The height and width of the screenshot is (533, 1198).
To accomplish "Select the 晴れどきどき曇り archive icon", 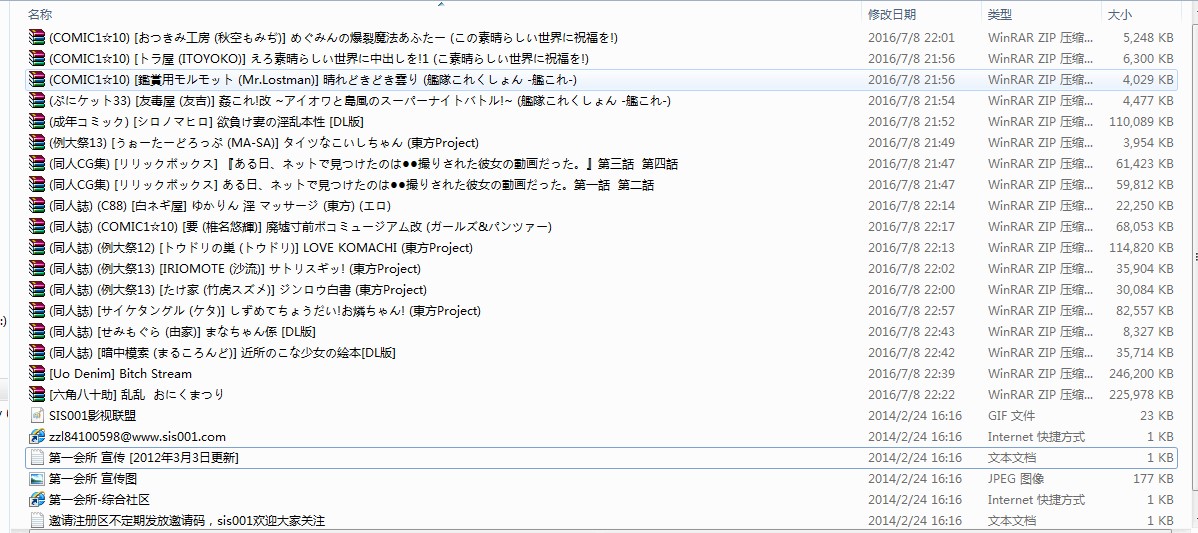I will click(x=37, y=80).
